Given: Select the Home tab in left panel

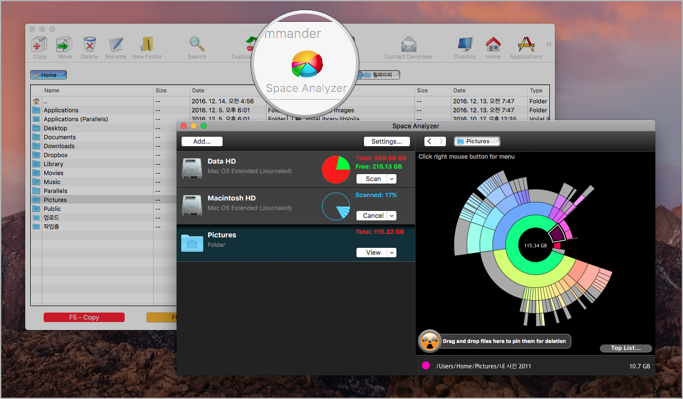Looking at the screenshot, I should click(x=48, y=75).
